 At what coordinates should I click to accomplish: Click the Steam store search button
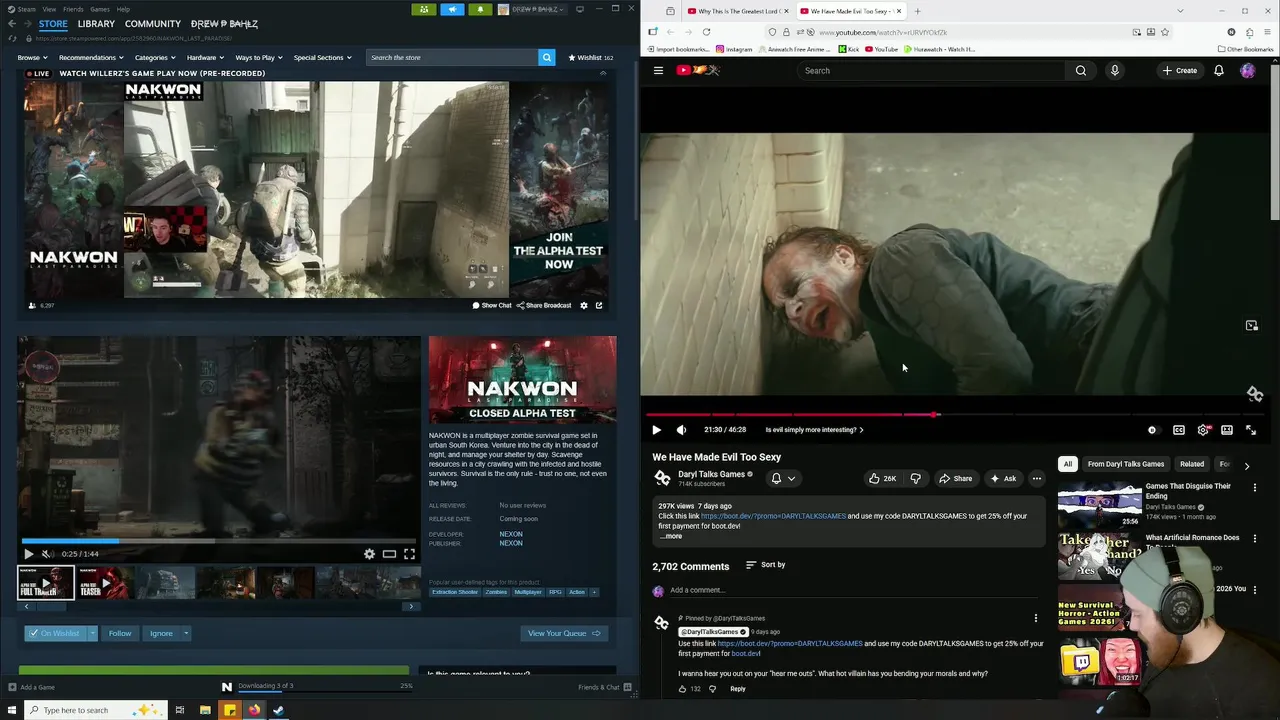click(x=547, y=57)
